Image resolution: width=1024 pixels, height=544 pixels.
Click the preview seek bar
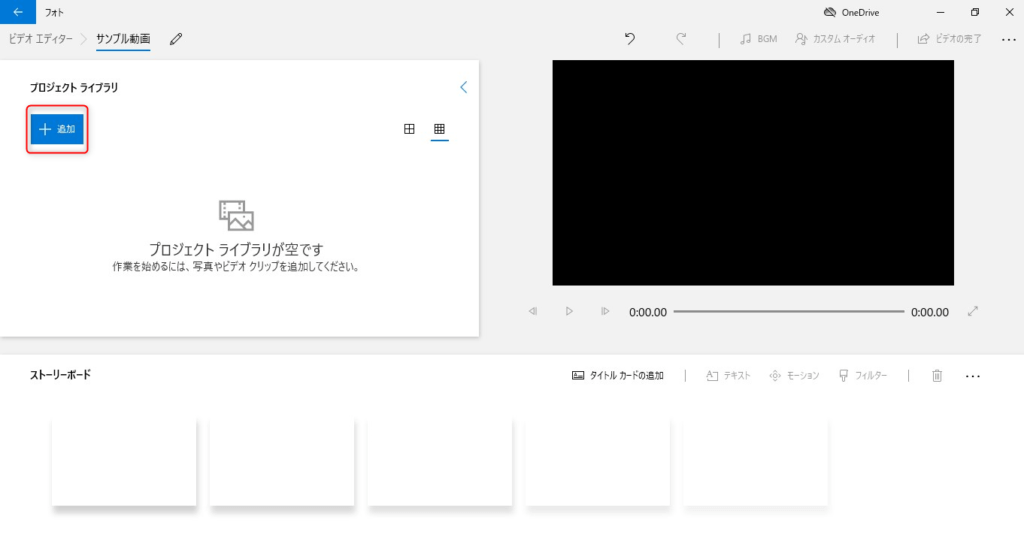pos(789,312)
